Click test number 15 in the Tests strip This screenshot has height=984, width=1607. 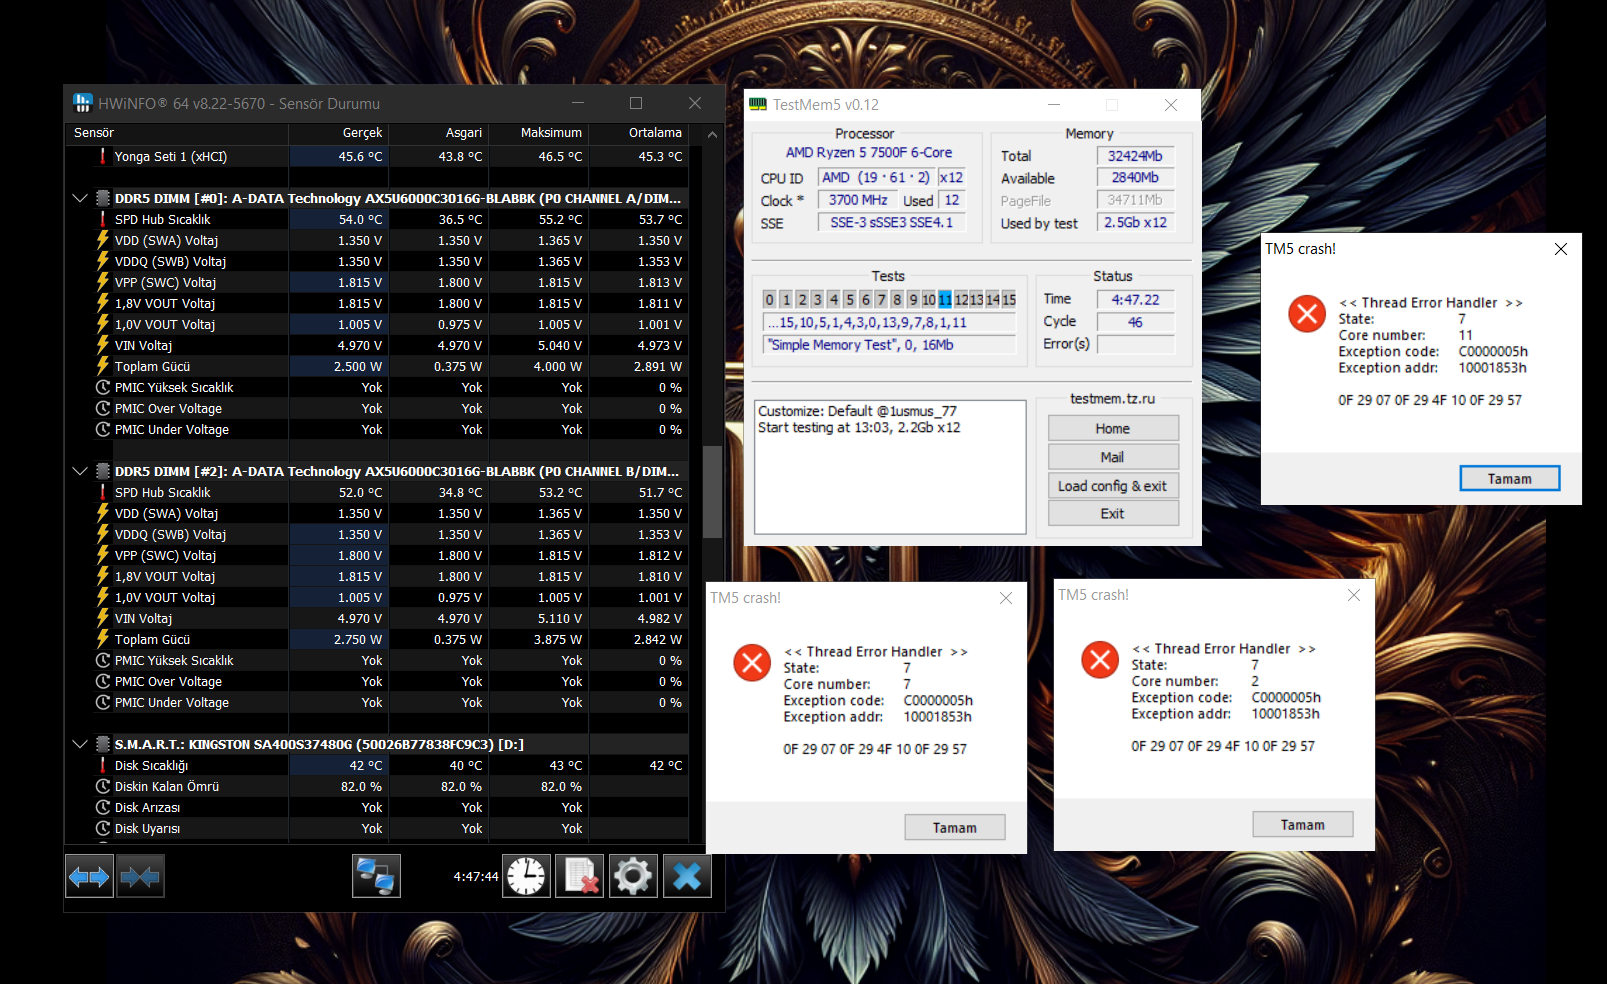1009,299
